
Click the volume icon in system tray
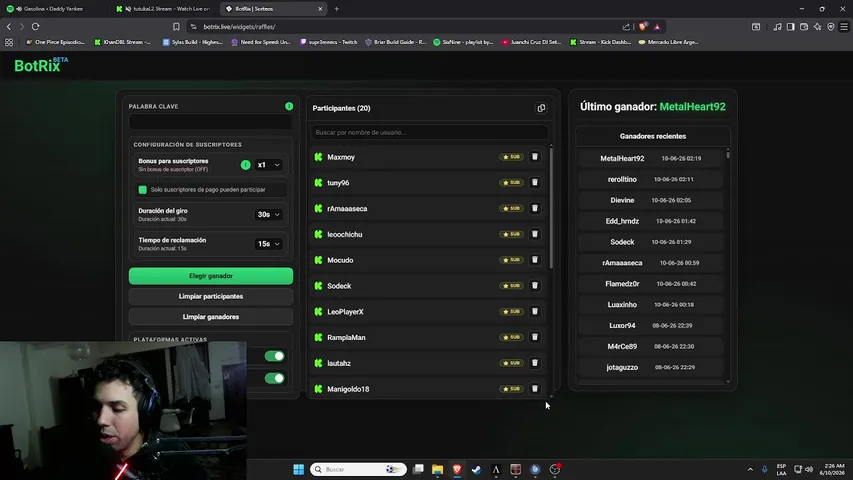(809, 469)
